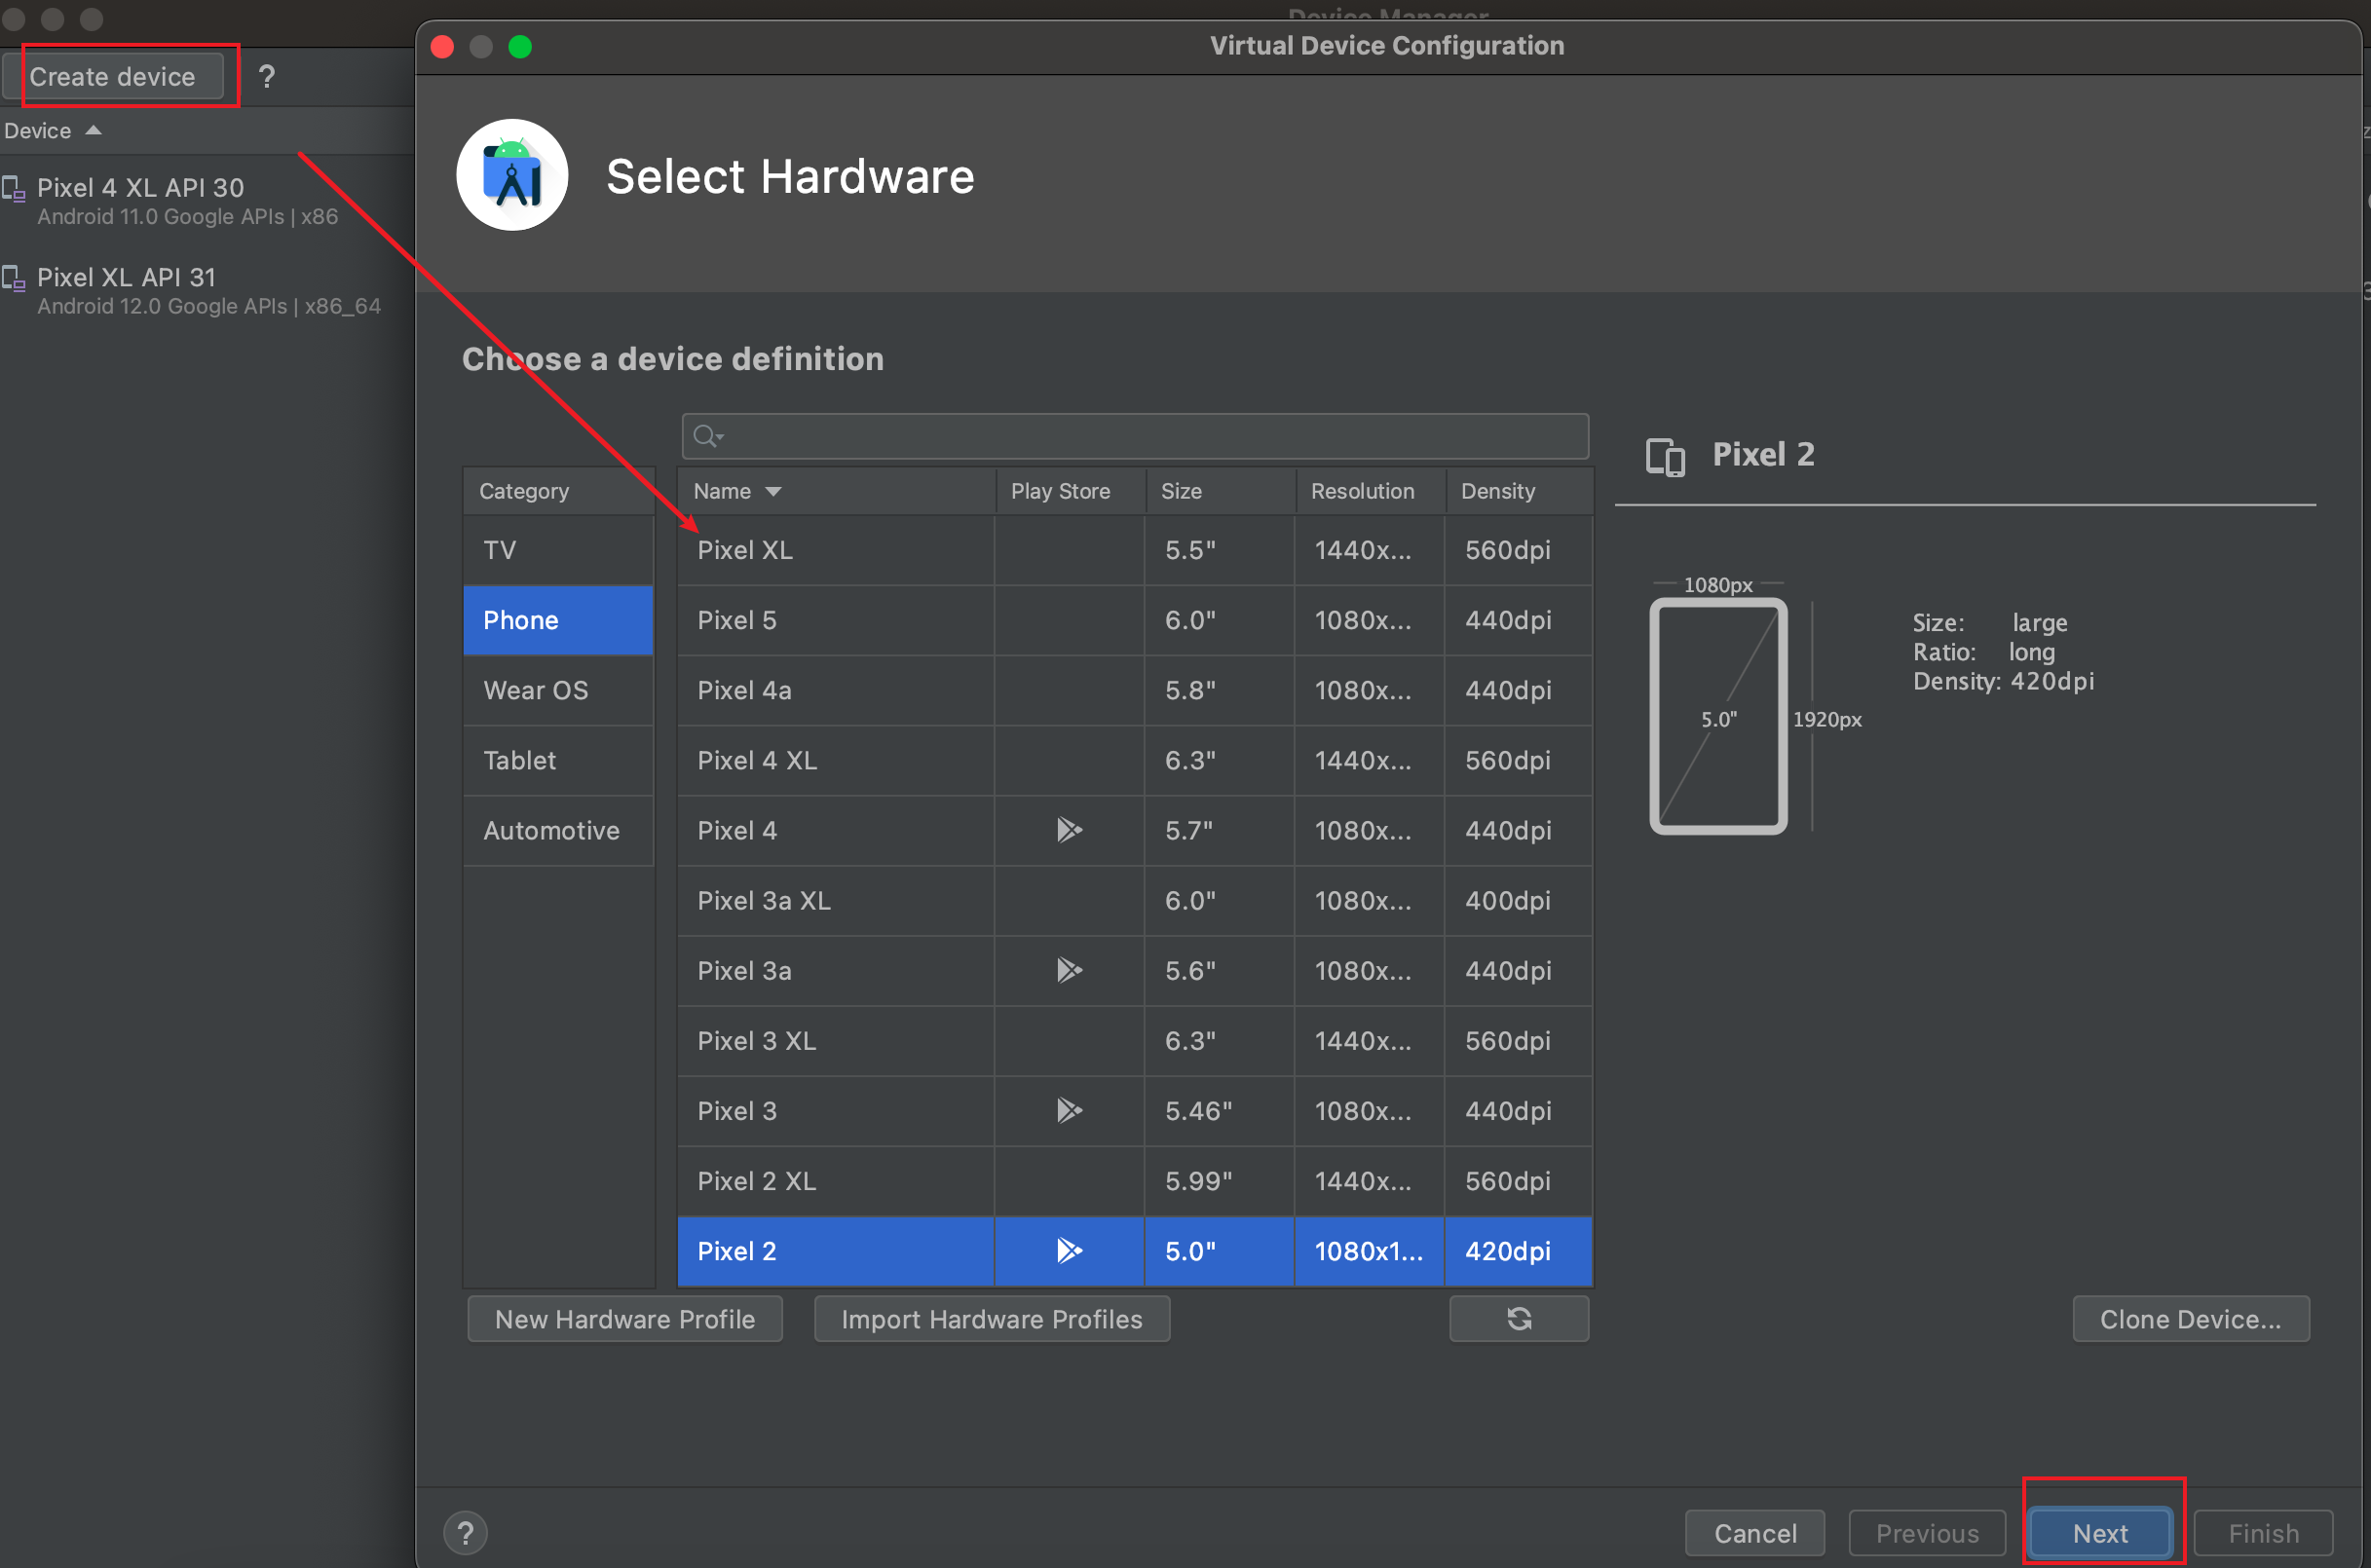This screenshot has height=1568, width=2371.
Task: Select Pixel XL API 31 in Device Manager
Action: coord(206,290)
